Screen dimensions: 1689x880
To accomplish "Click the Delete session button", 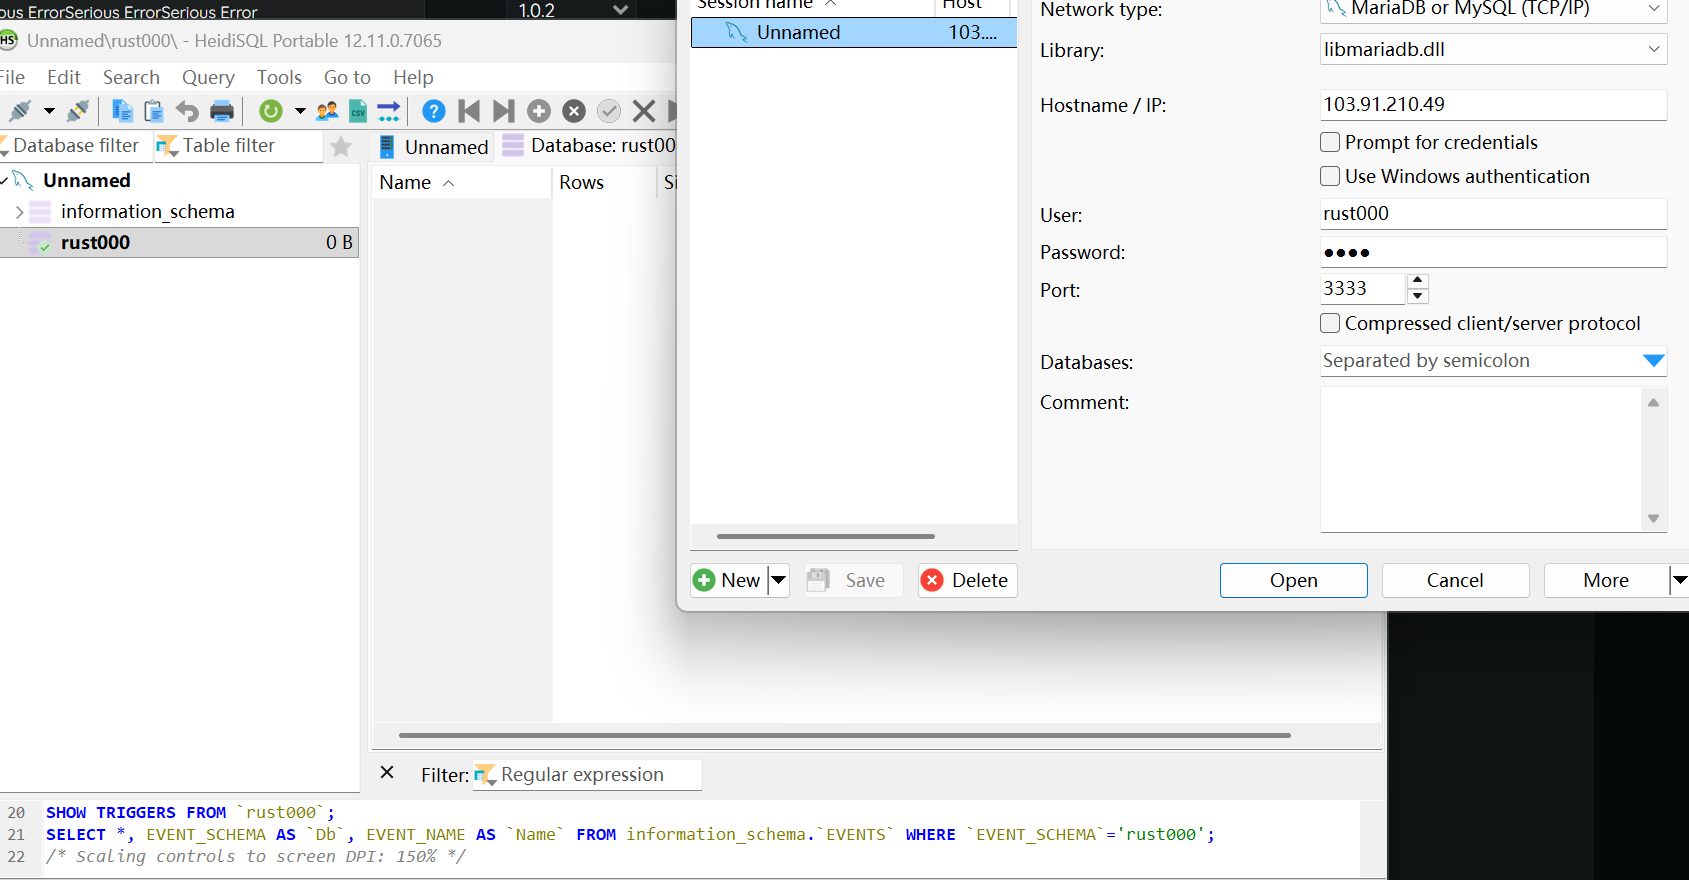I will (x=967, y=580).
